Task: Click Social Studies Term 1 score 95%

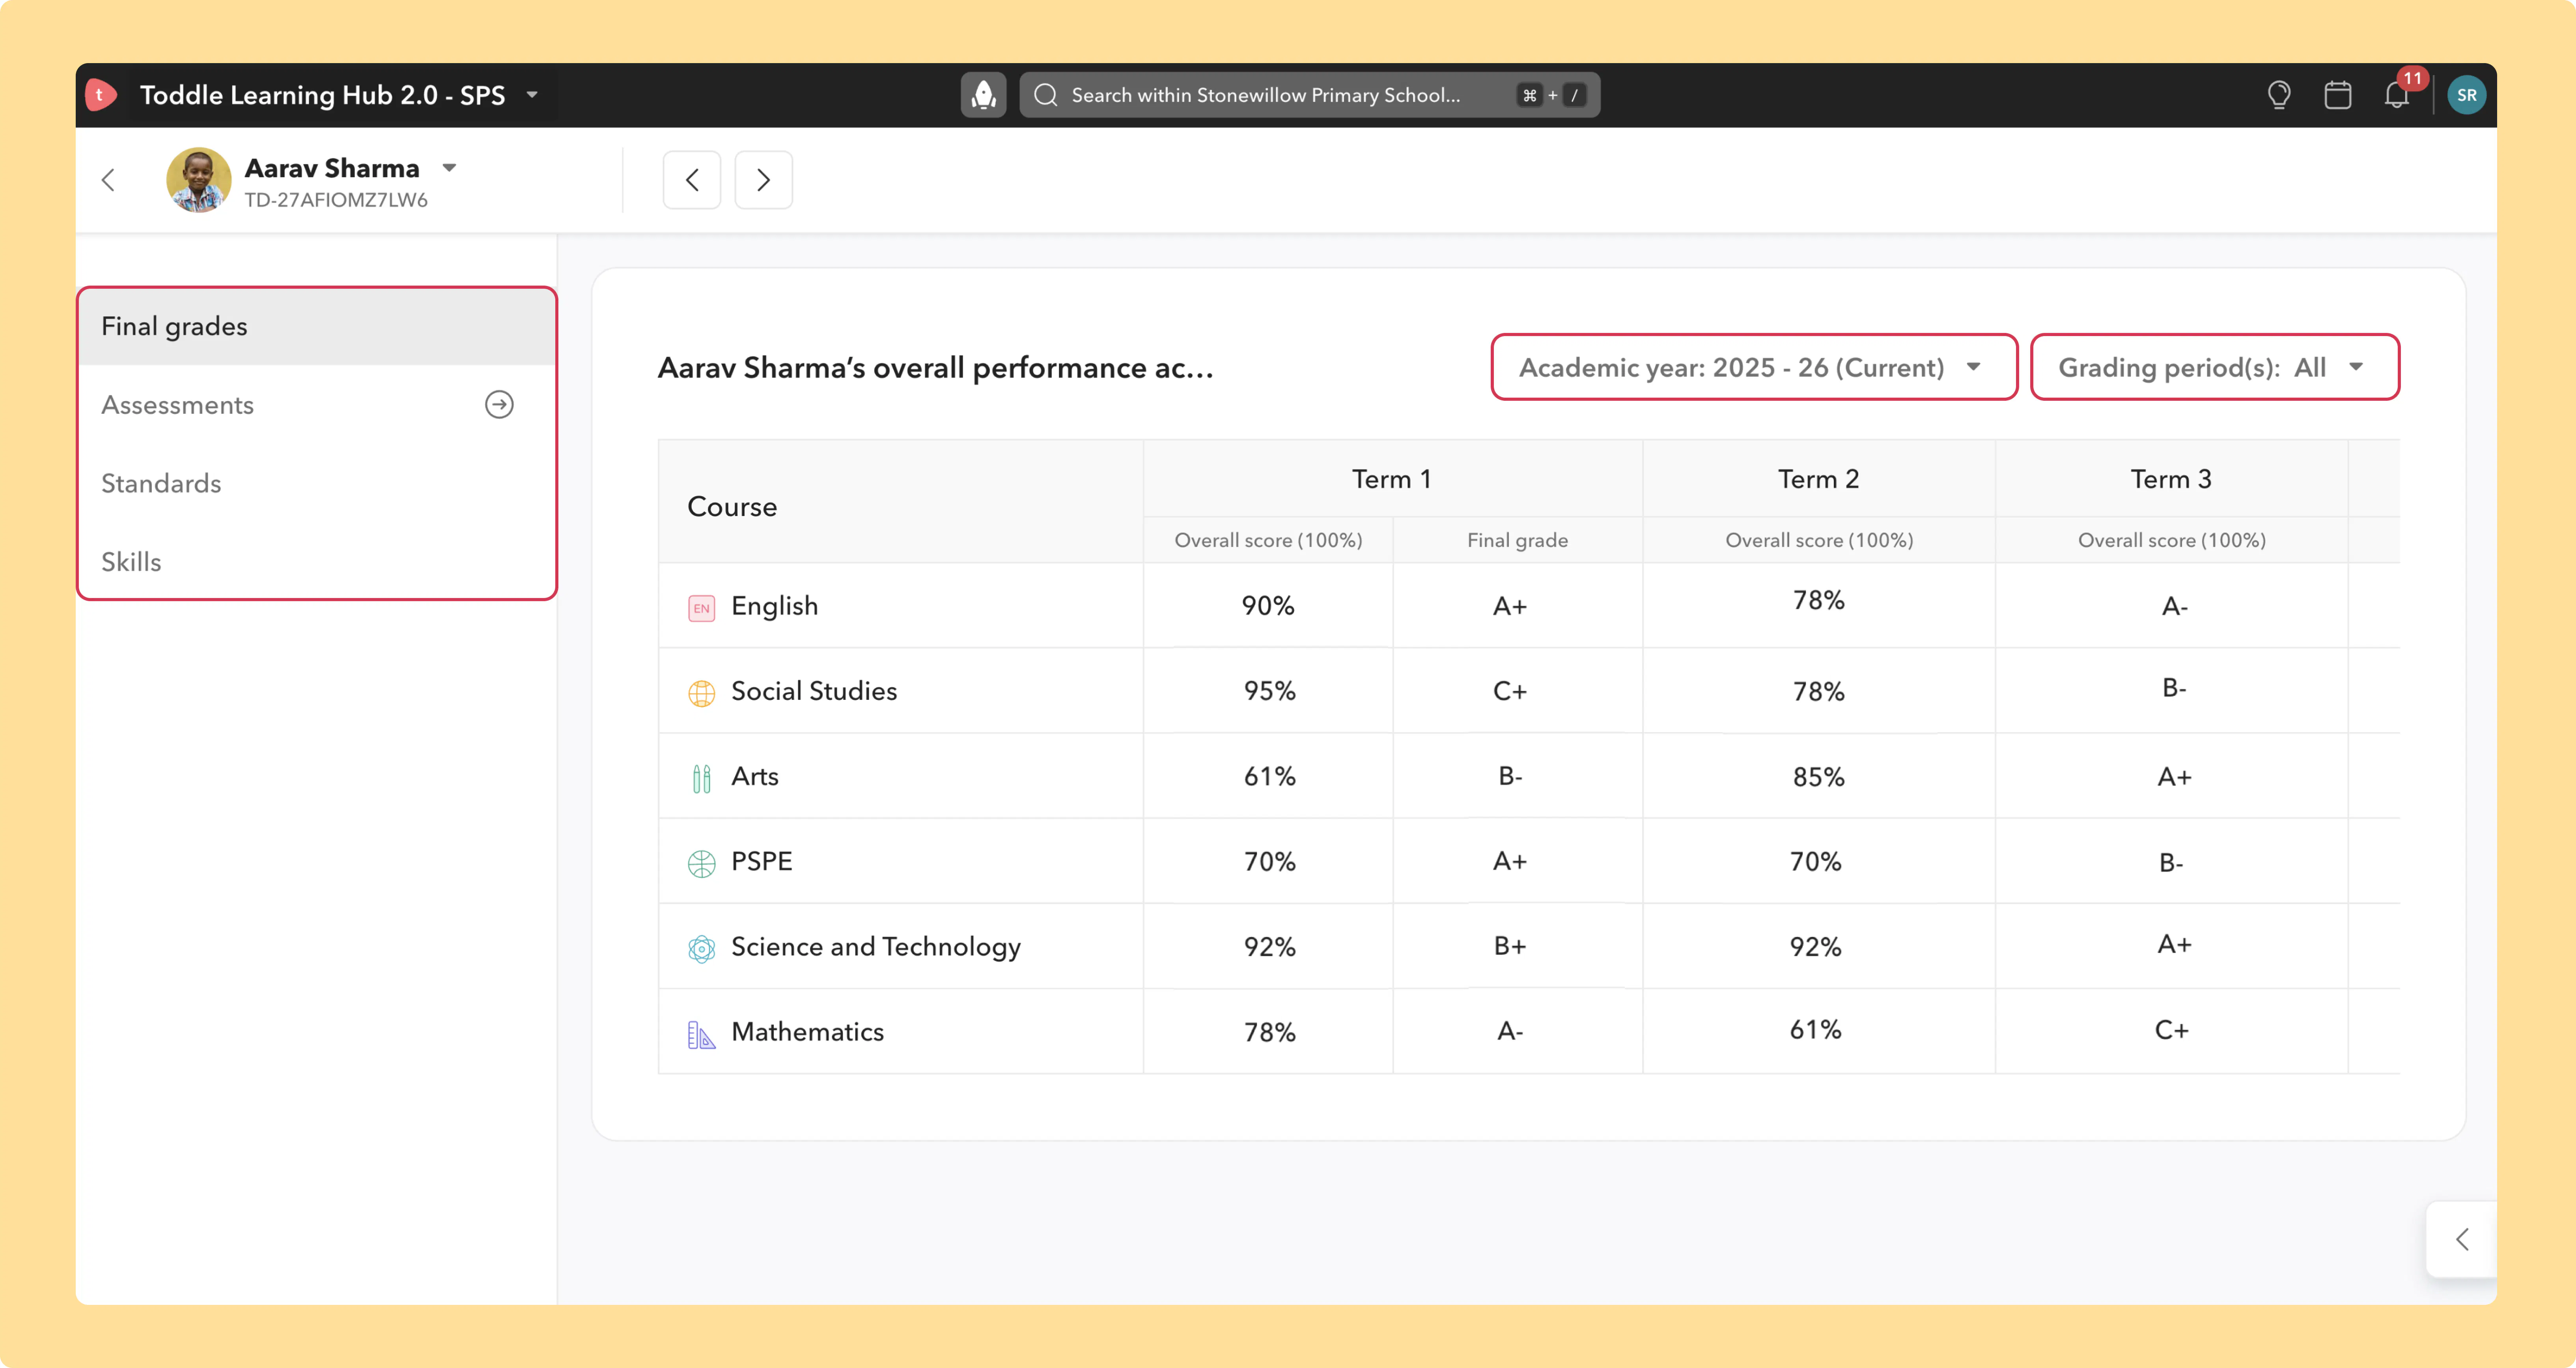Action: pyautogui.click(x=1269, y=691)
